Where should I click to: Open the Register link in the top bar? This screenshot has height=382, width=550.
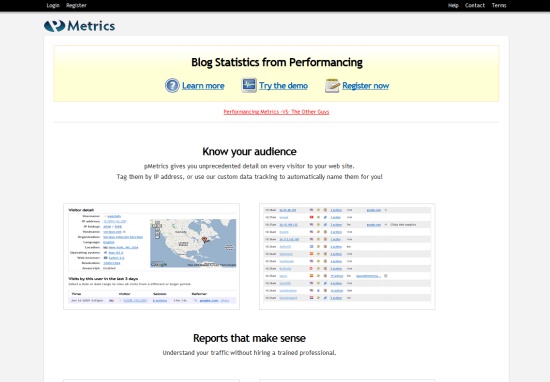point(76,5)
